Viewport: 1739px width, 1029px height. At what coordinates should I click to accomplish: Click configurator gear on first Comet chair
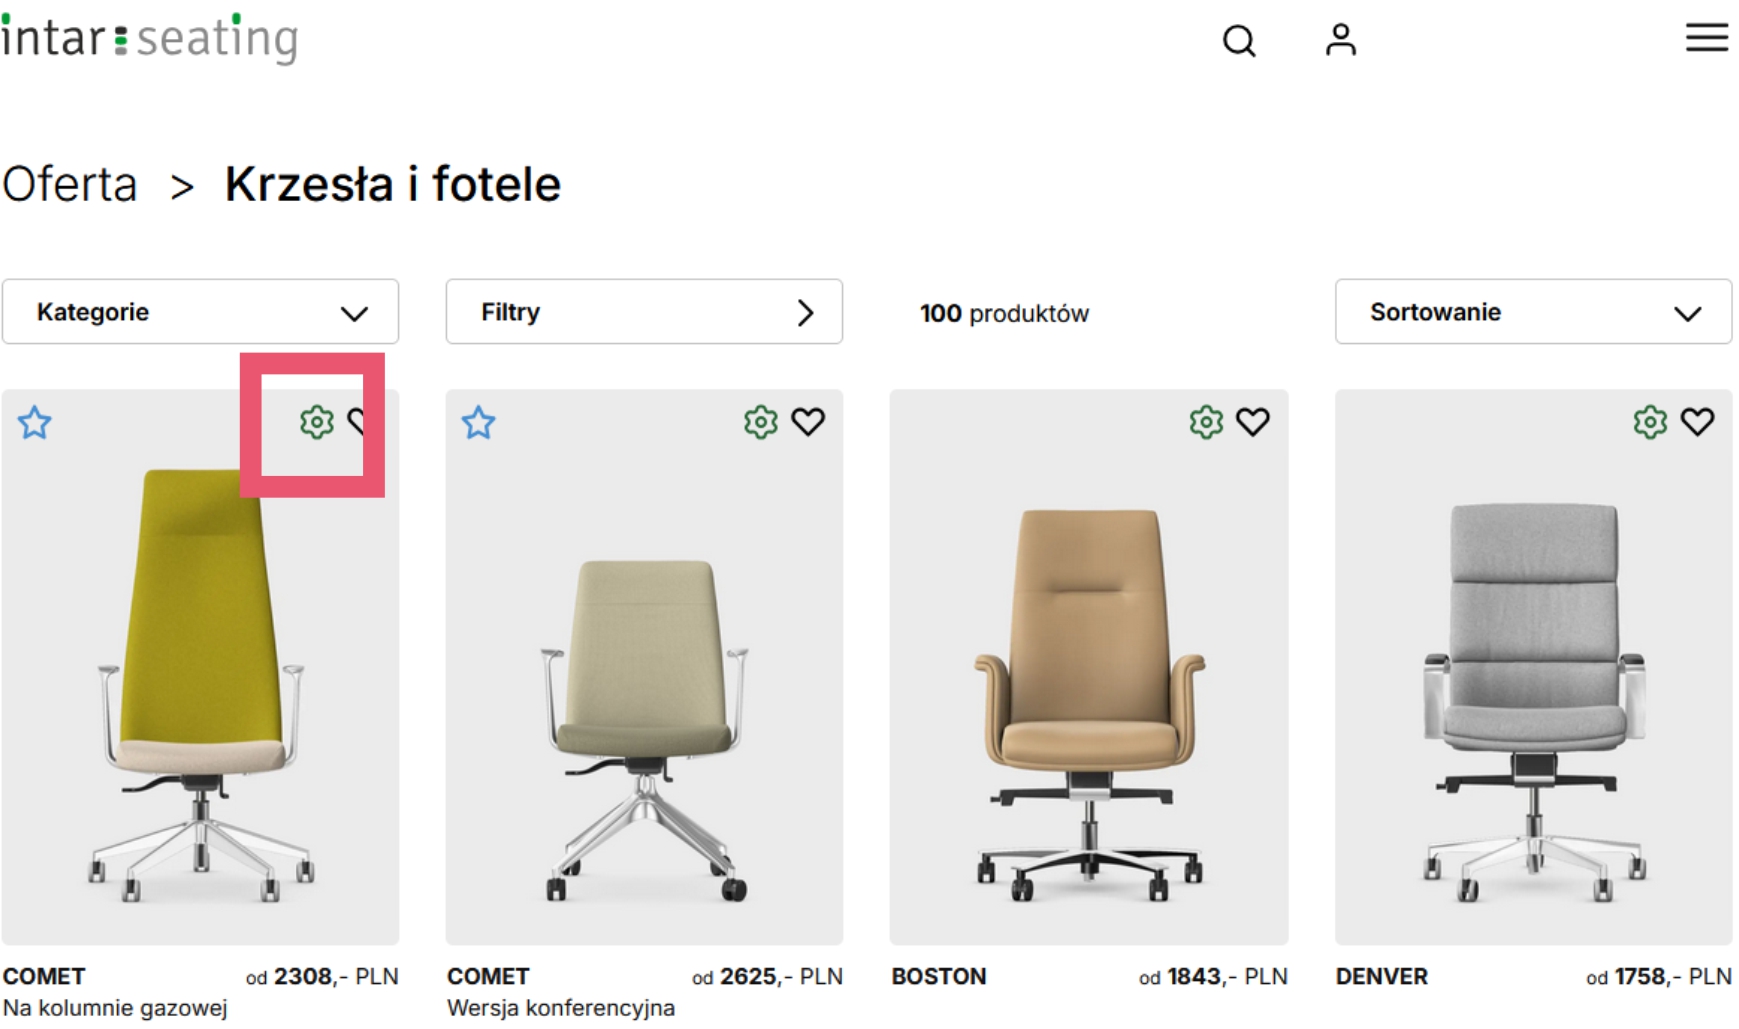(x=316, y=422)
